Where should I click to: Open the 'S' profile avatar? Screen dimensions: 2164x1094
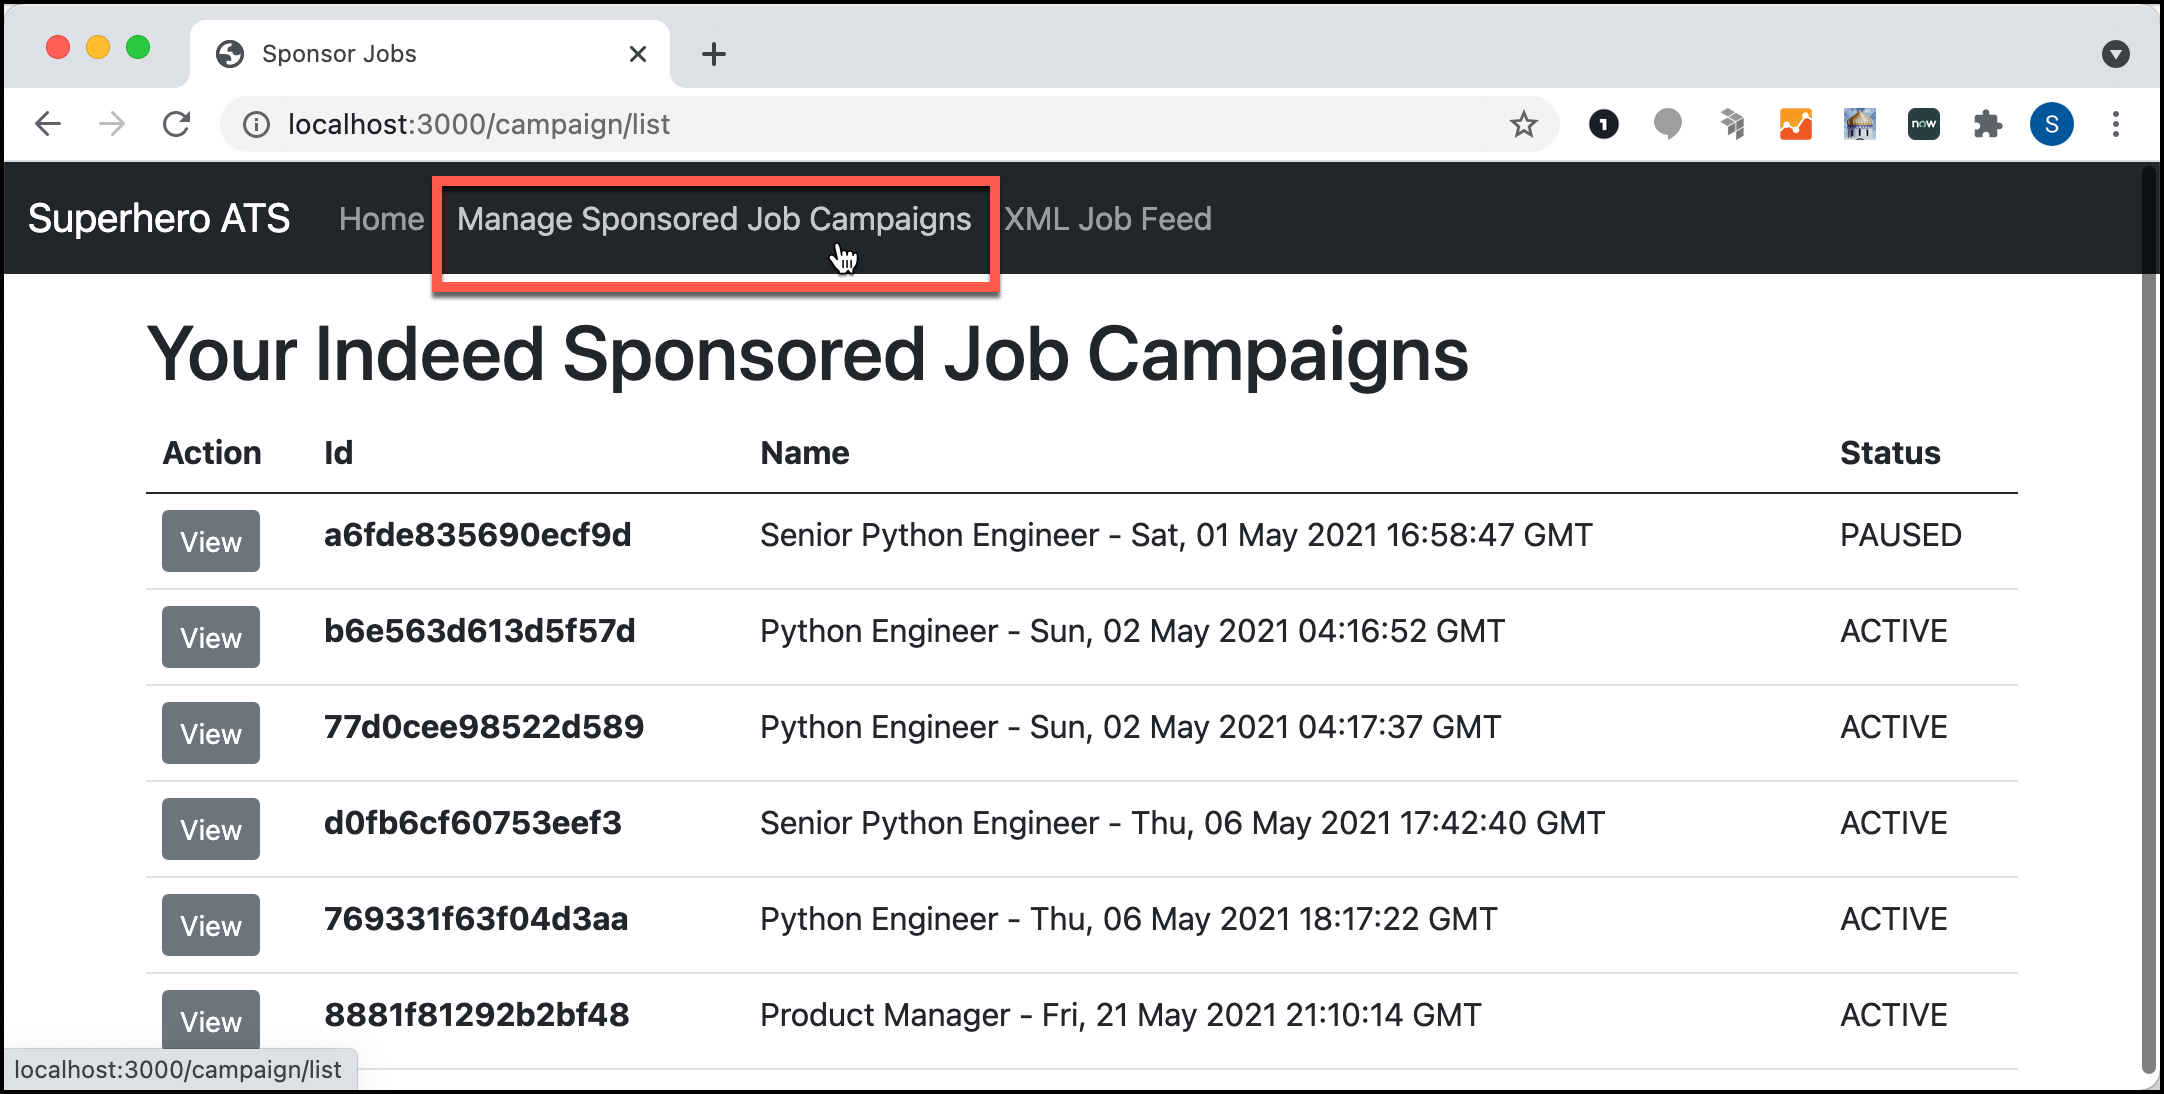coord(2052,124)
